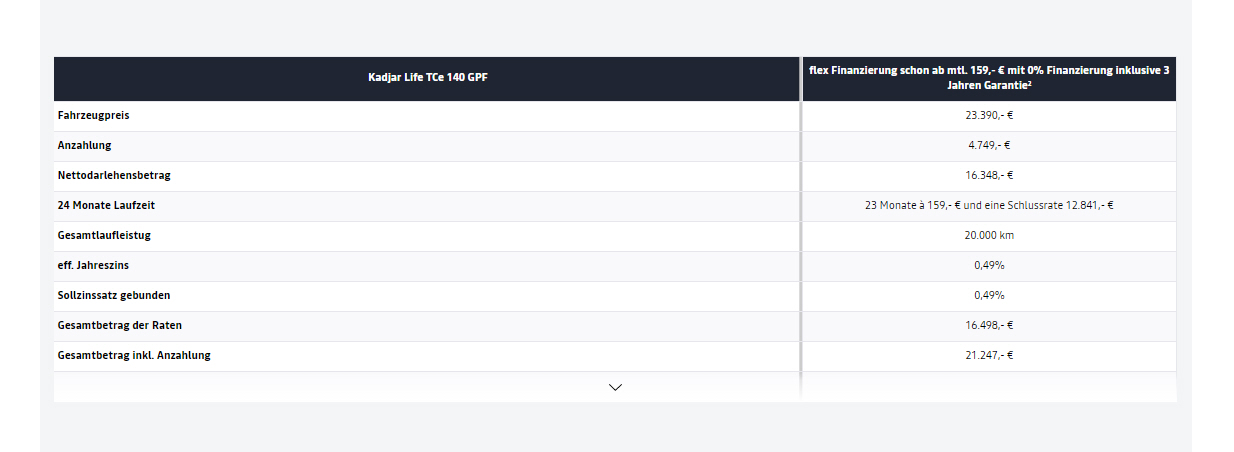Image resolution: width=1234 pixels, height=452 pixels.
Task: Click the Kadjar Life TCe 140 GPF header
Action: click(427, 78)
